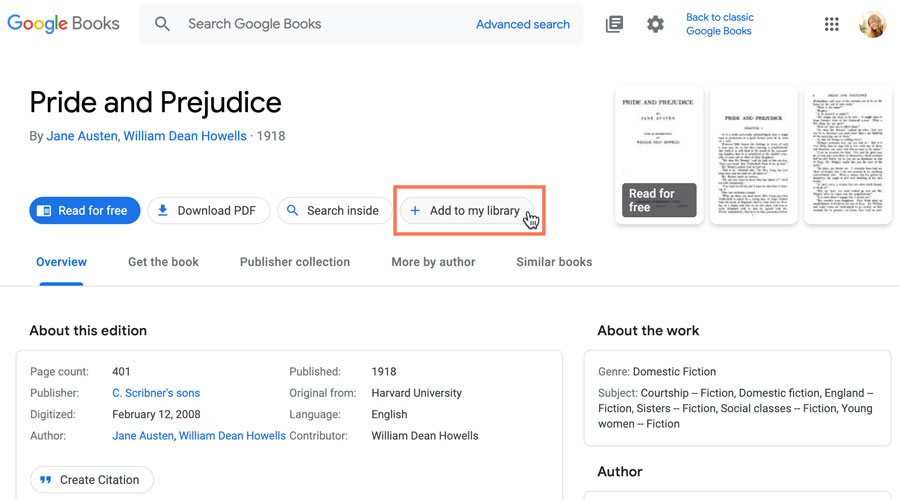This screenshot has height=500, width=900.
Task: Click the Create Citation button
Action: click(x=92, y=479)
